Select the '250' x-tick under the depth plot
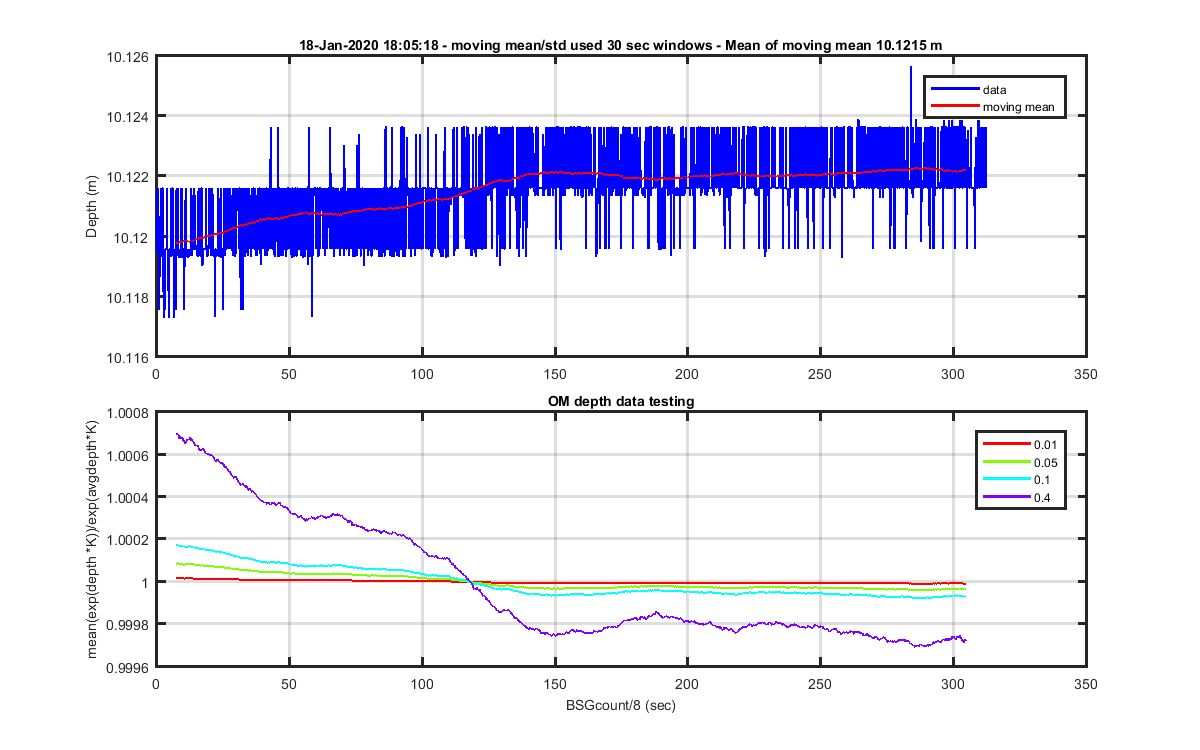1200x750 pixels. [820, 374]
